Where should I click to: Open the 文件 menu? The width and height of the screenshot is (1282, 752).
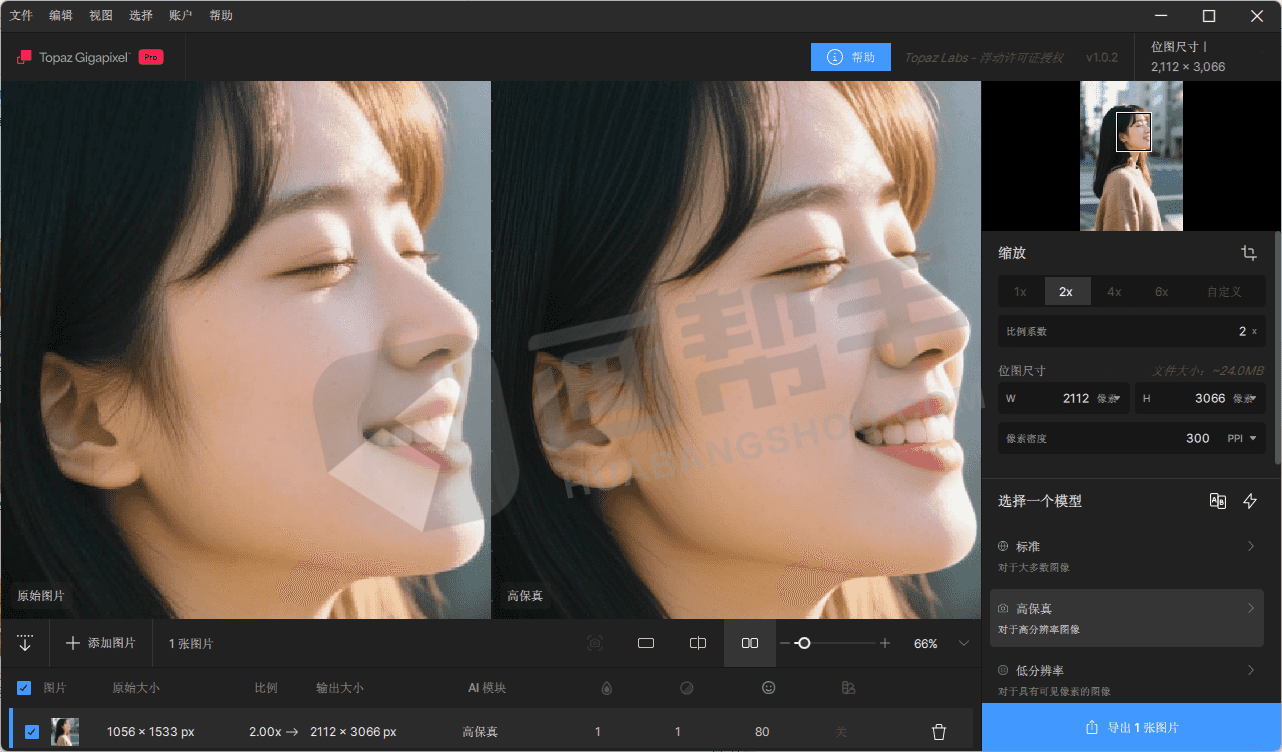point(21,16)
